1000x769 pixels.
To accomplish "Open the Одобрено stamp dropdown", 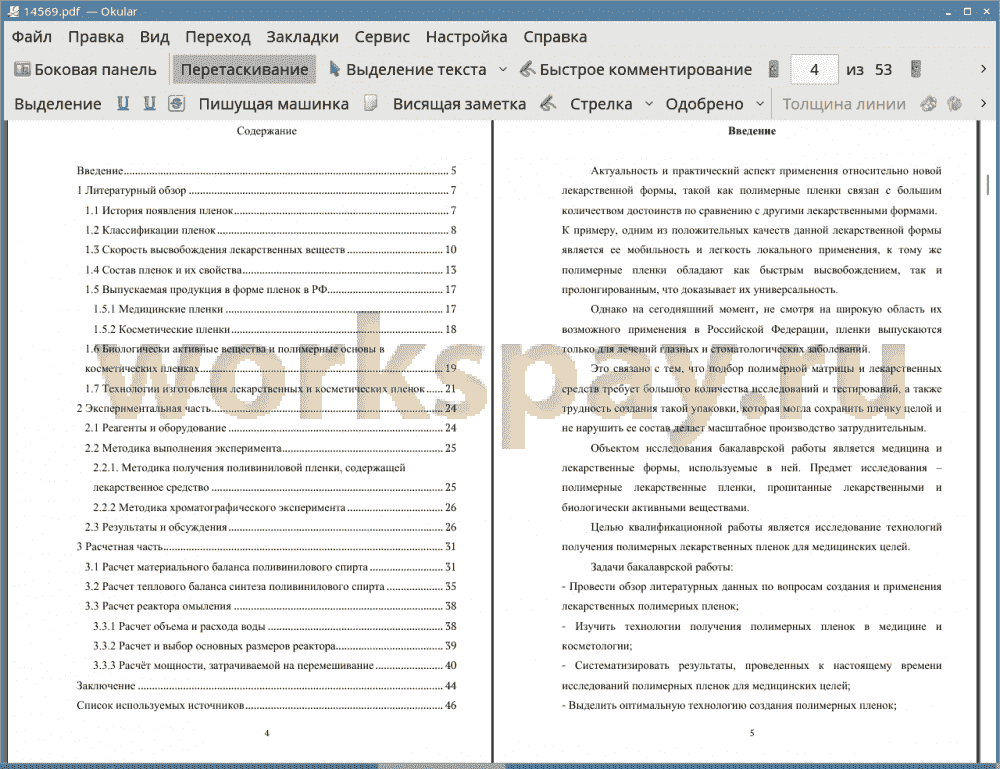I will (760, 104).
